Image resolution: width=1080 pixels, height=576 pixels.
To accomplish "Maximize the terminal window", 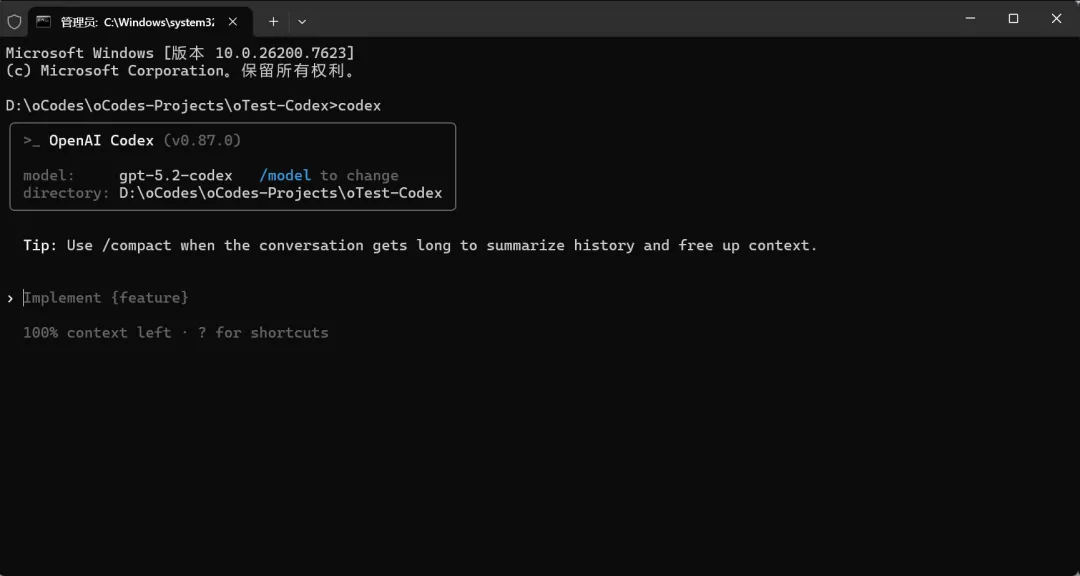I will [1013, 18].
